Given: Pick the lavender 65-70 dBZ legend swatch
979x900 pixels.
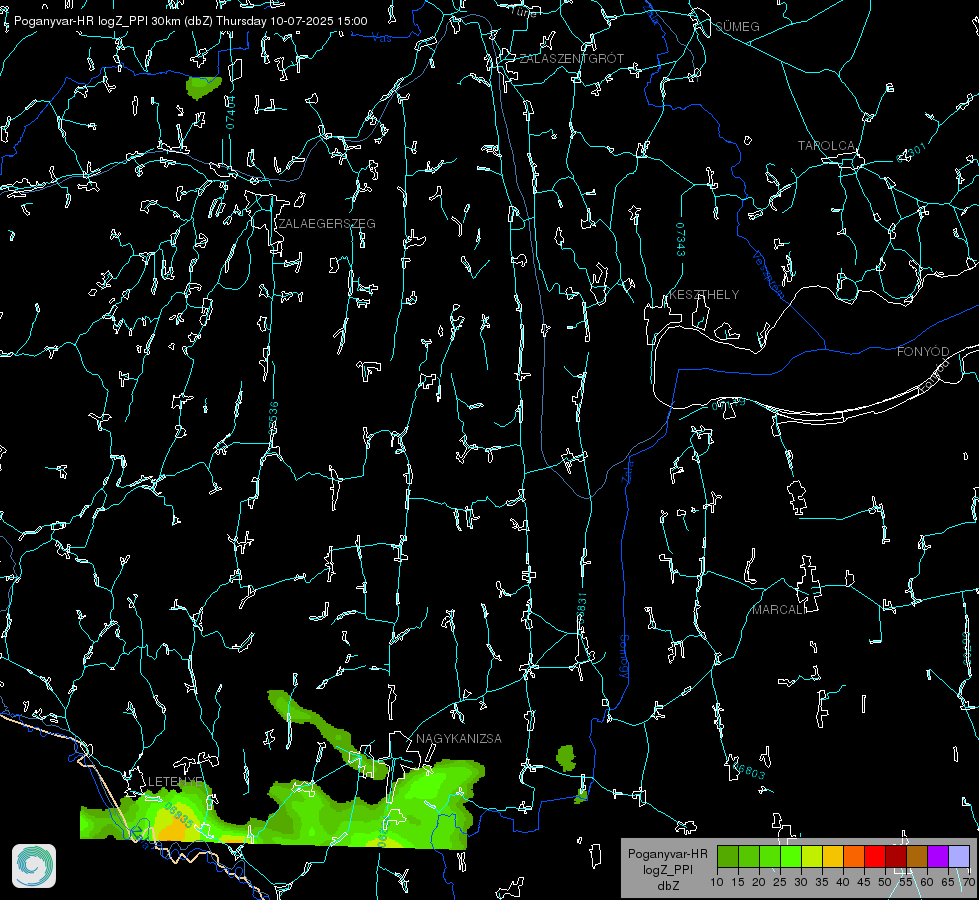Looking at the screenshot, I should [x=959, y=856].
